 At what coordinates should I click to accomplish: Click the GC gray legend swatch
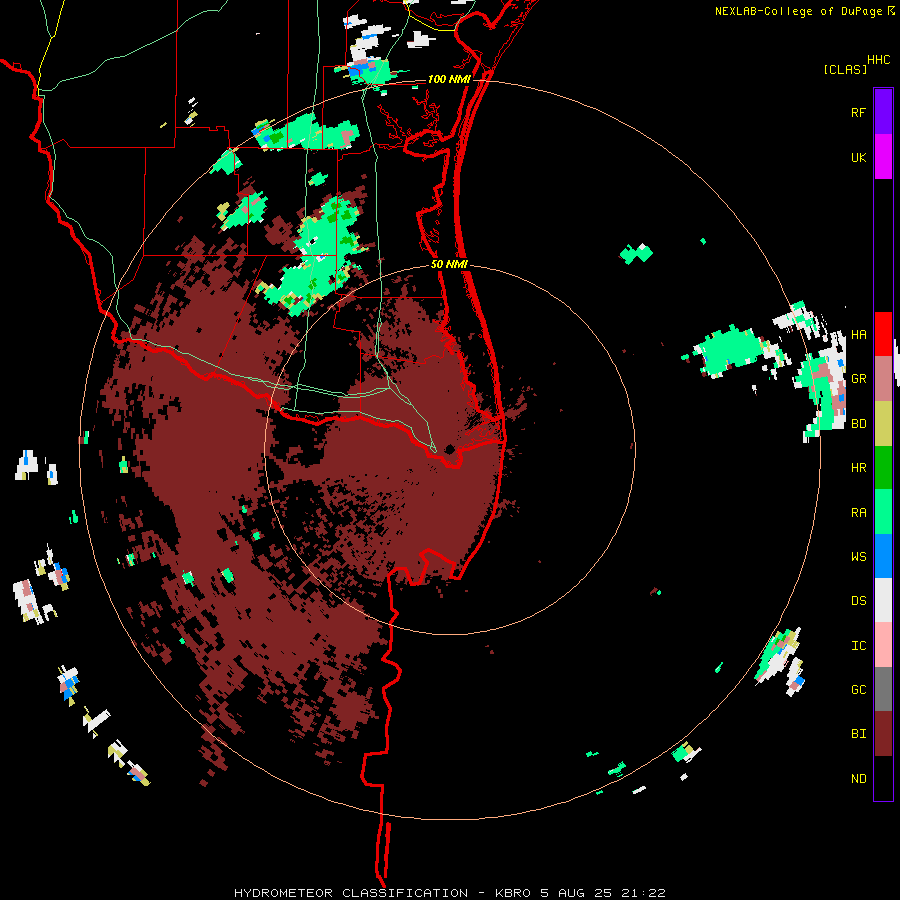[883, 689]
